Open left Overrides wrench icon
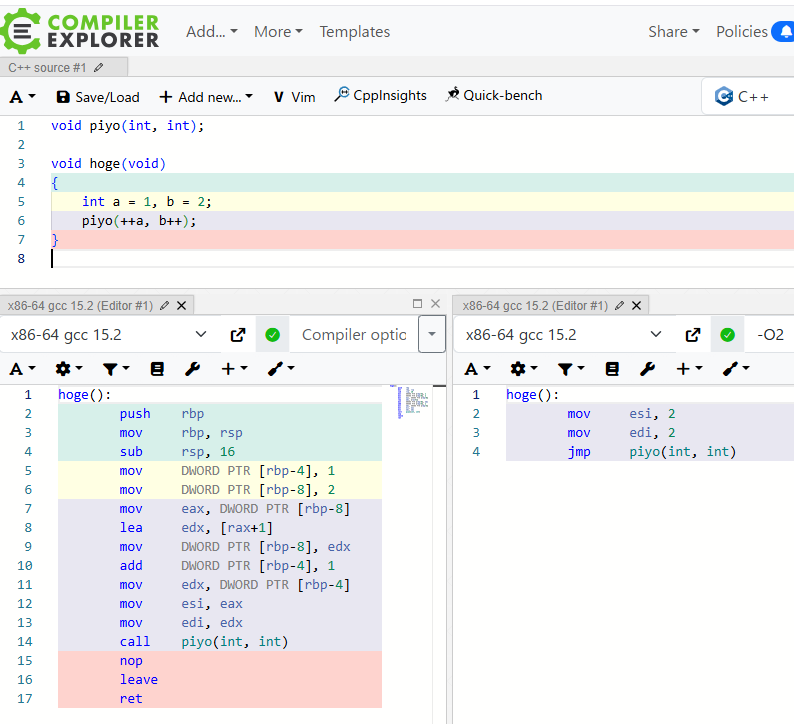This screenshot has width=794, height=724. coord(192,369)
